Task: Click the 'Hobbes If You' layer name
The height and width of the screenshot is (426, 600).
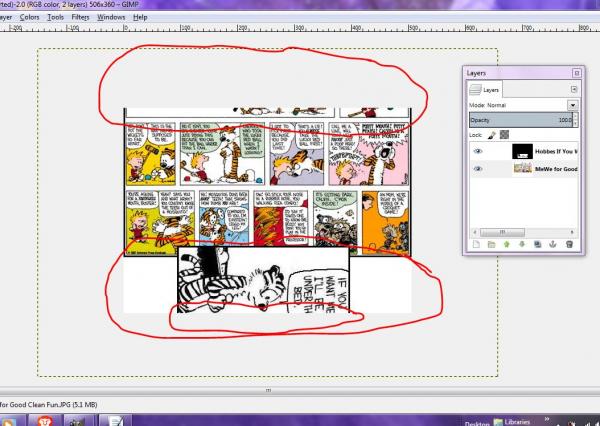Action: click(556, 152)
